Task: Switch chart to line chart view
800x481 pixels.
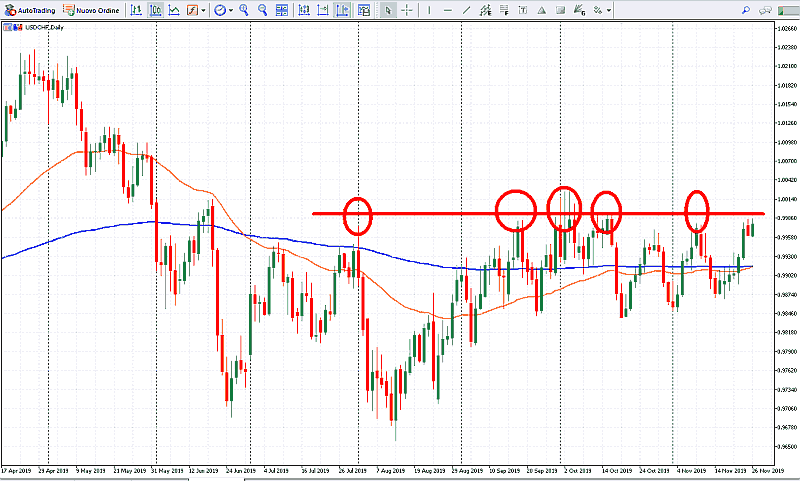Action: pyautogui.click(x=175, y=10)
